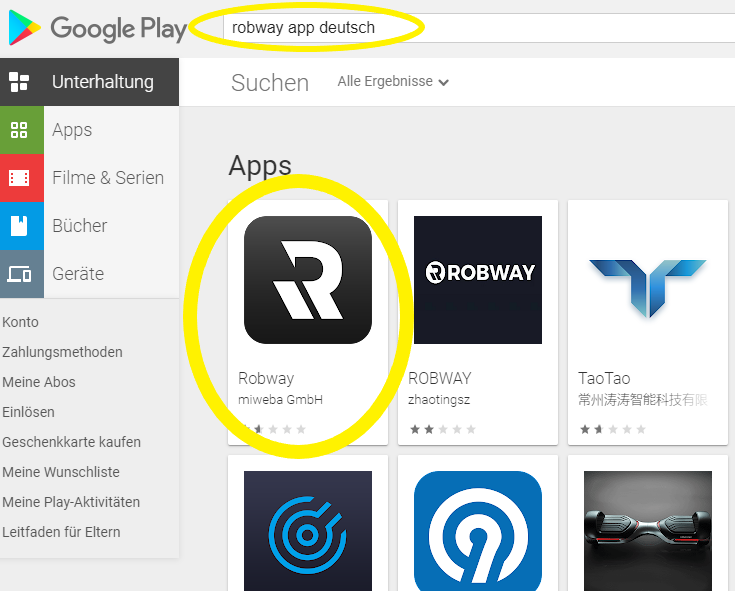Click the chevron next to Alle Ergebnisse
Image resolution: width=735 pixels, height=591 pixels.
pos(443,82)
